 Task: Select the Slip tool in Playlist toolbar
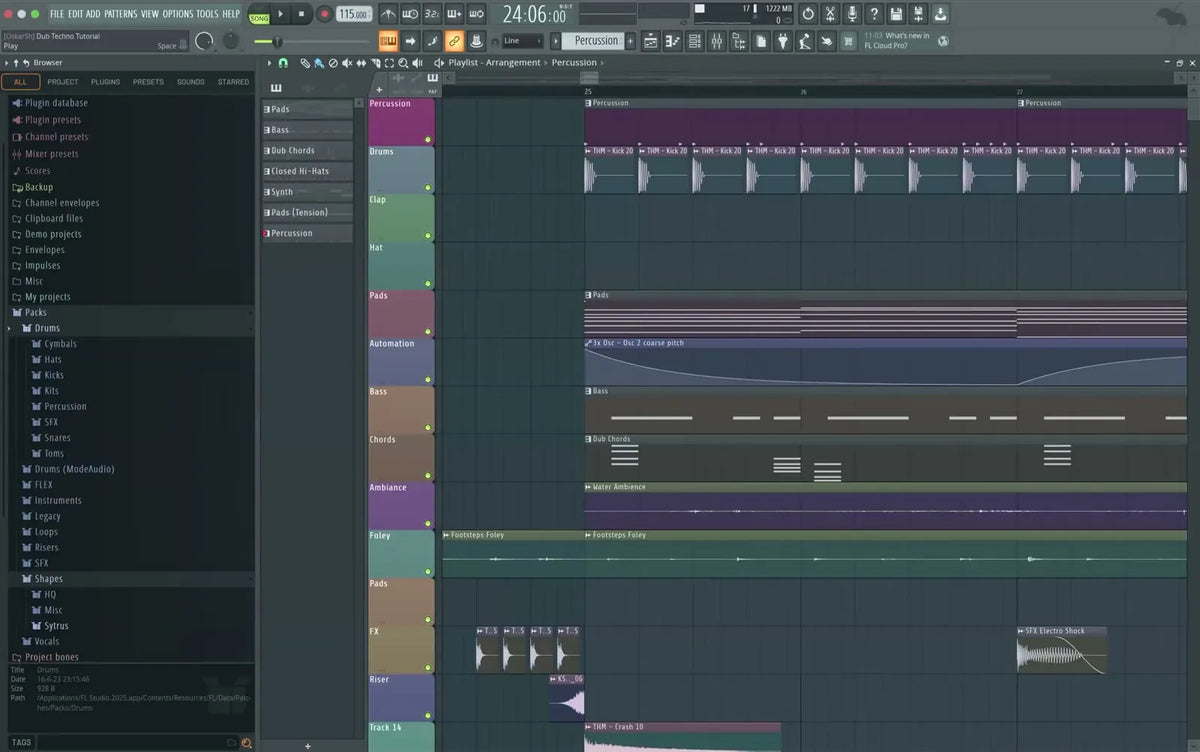361,63
